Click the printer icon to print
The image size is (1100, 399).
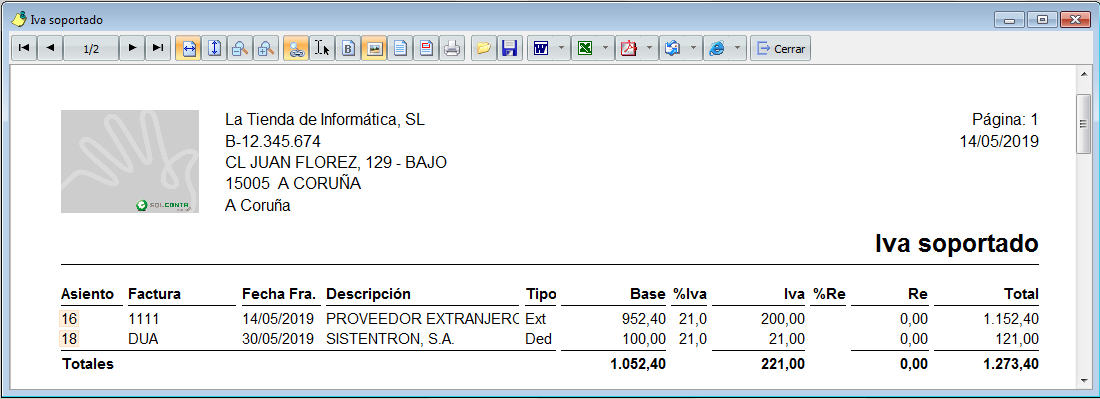[452, 48]
